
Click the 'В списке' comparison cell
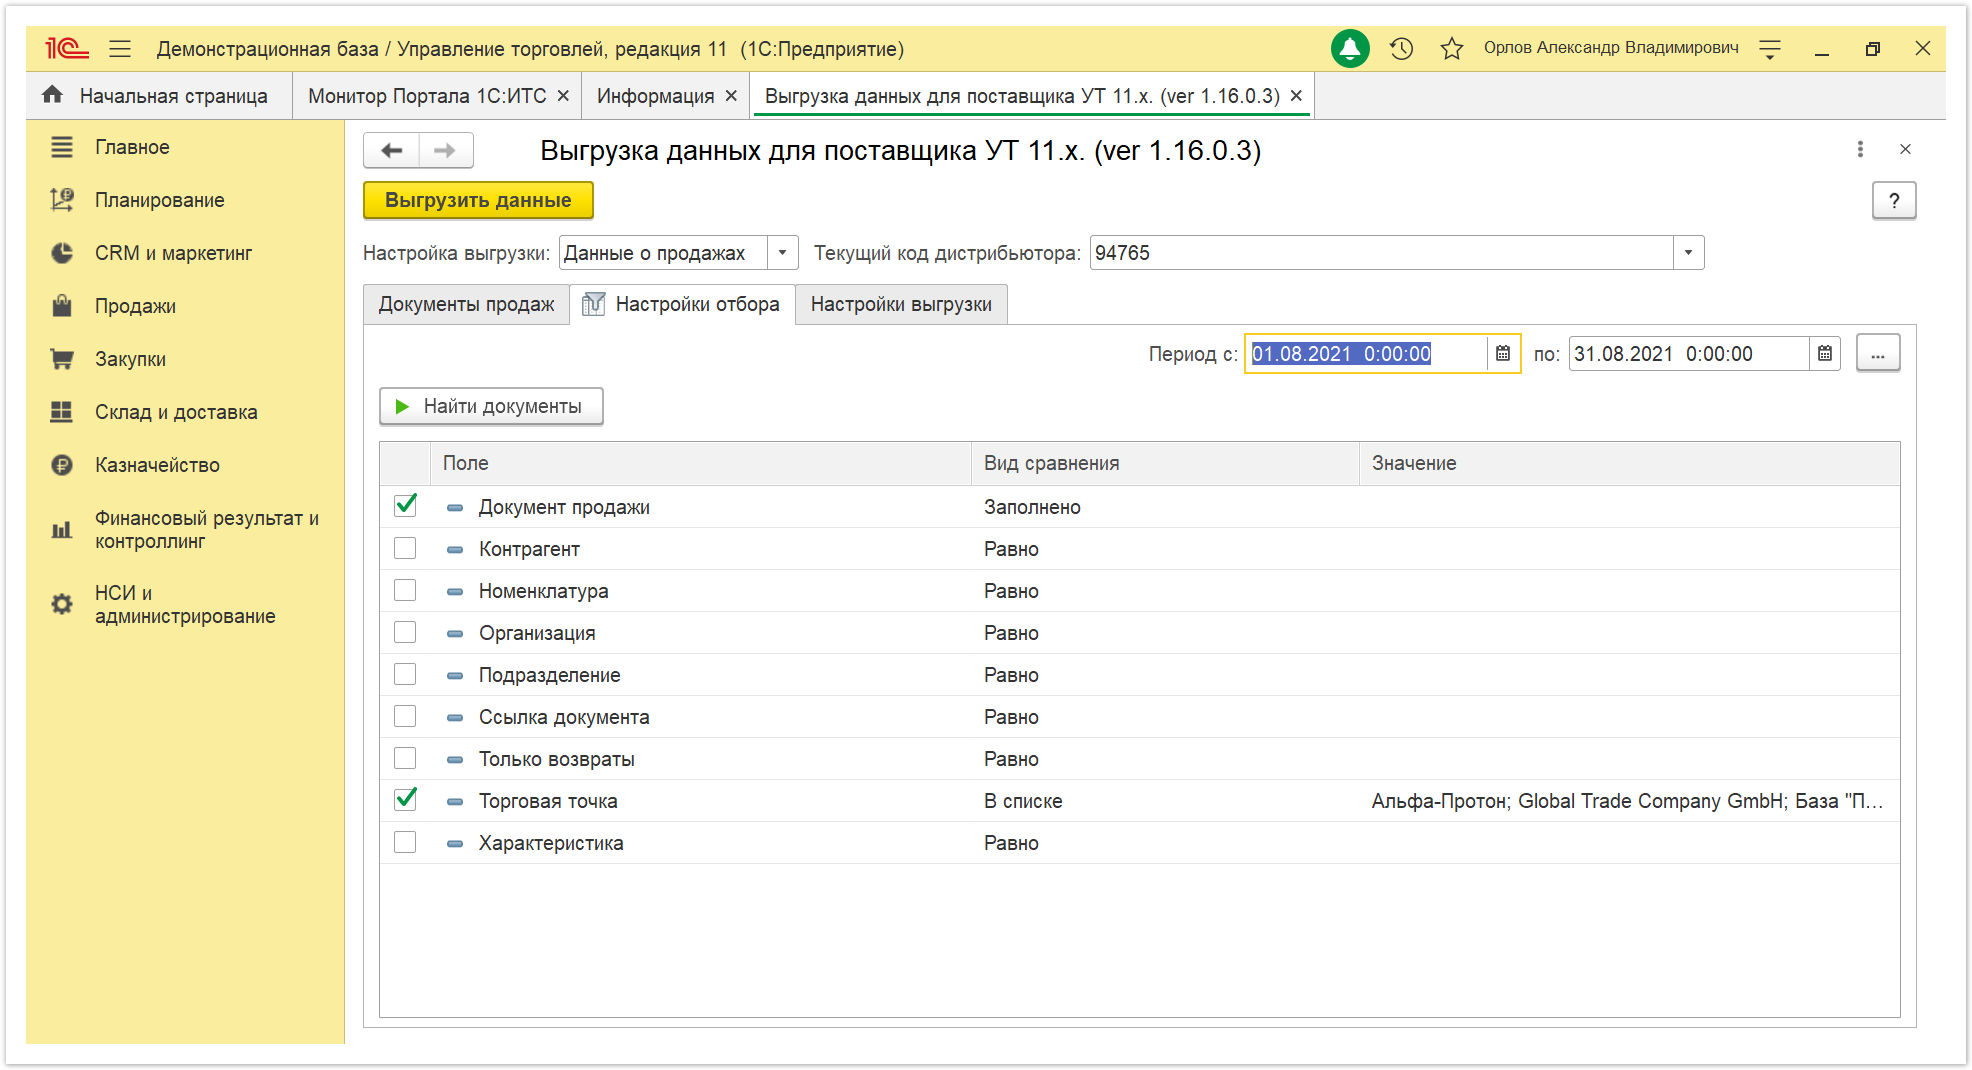tap(1165, 801)
